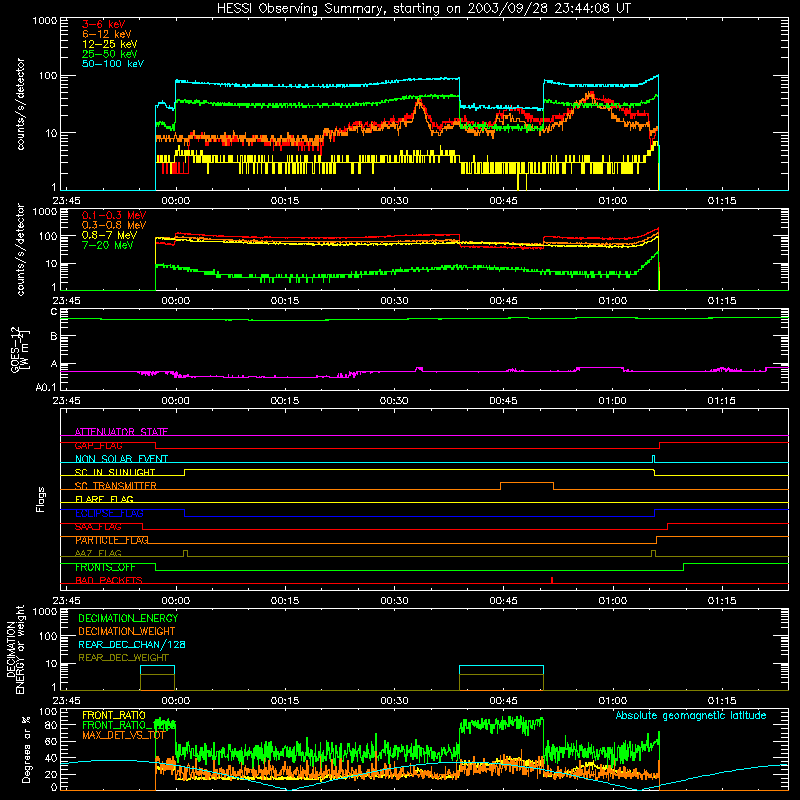Click the BAD_PACKETS red tick mark
Screen dimensions: 800x800
(x=552, y=580)
